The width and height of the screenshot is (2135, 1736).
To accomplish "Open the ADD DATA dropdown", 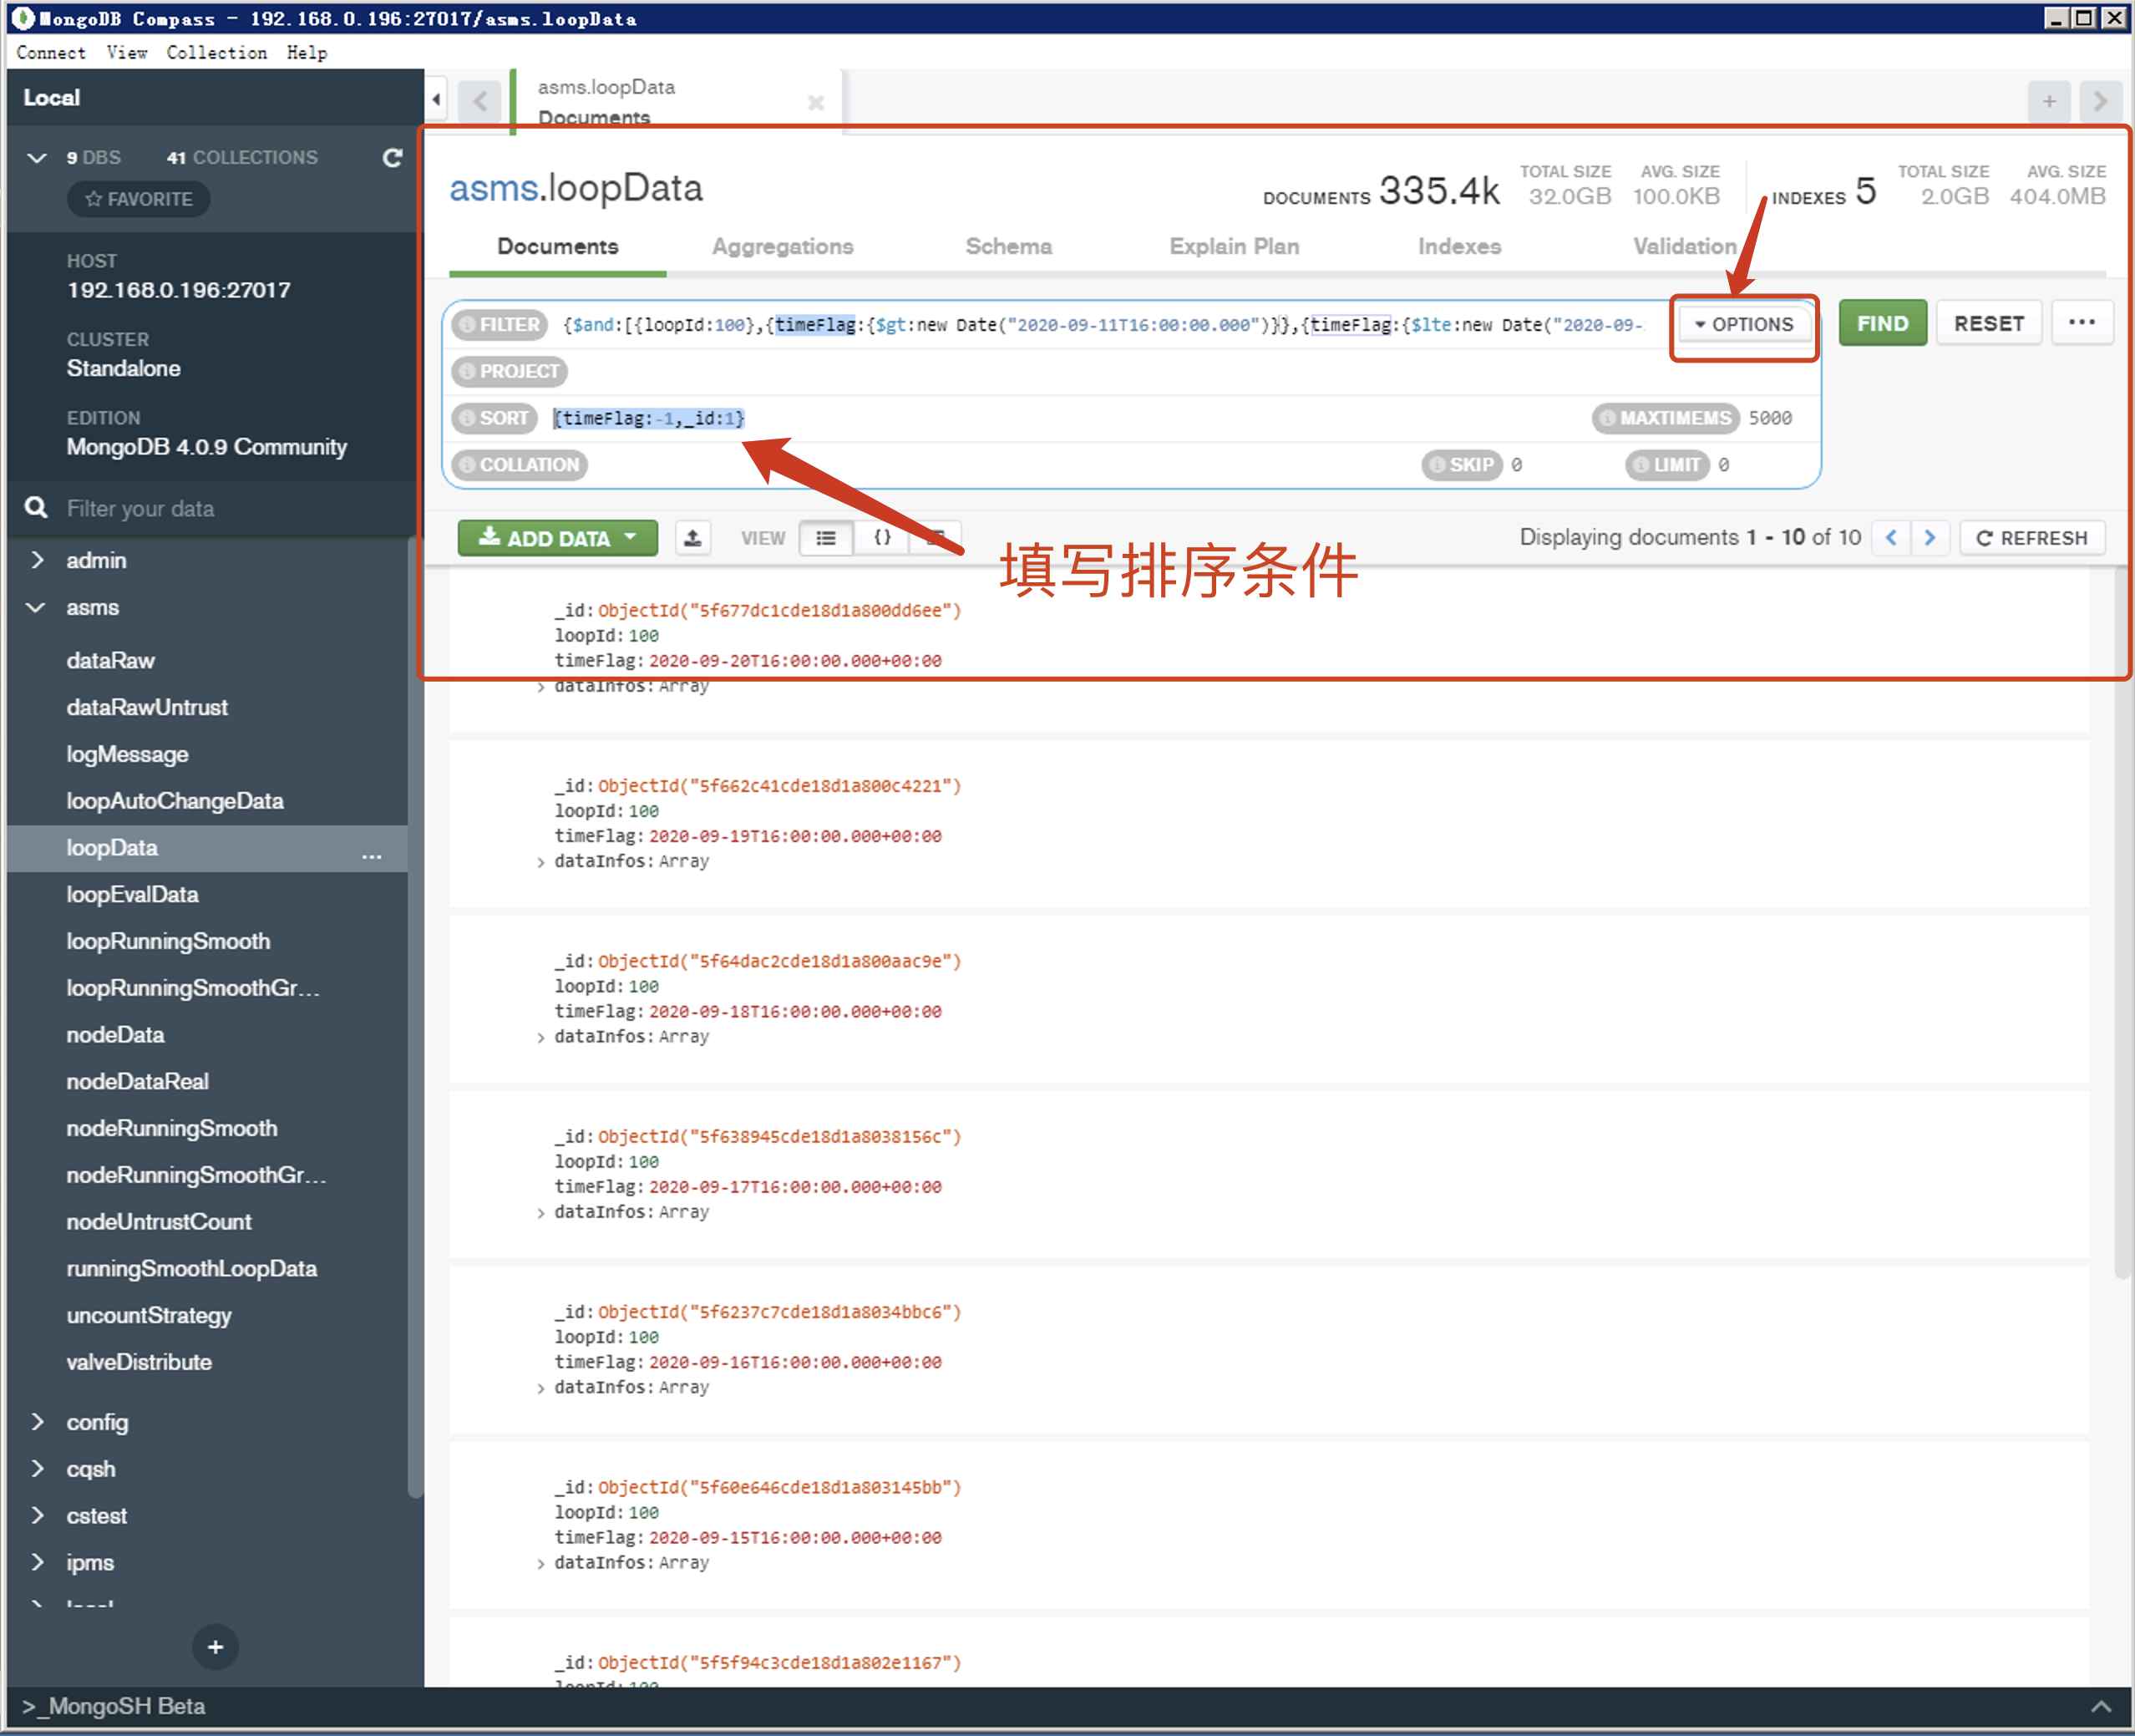I will (558, 538).
